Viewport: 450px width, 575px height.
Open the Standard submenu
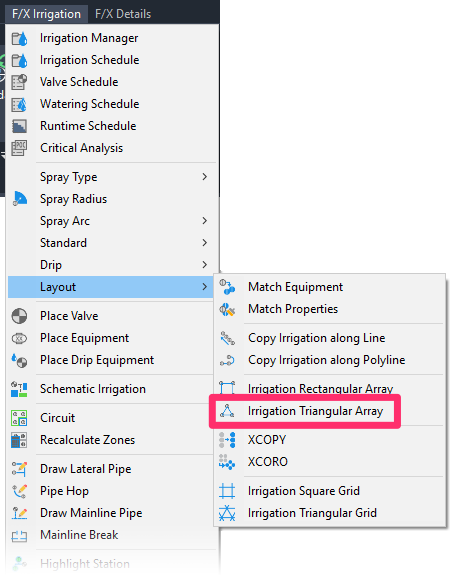[x=111, y=243]
